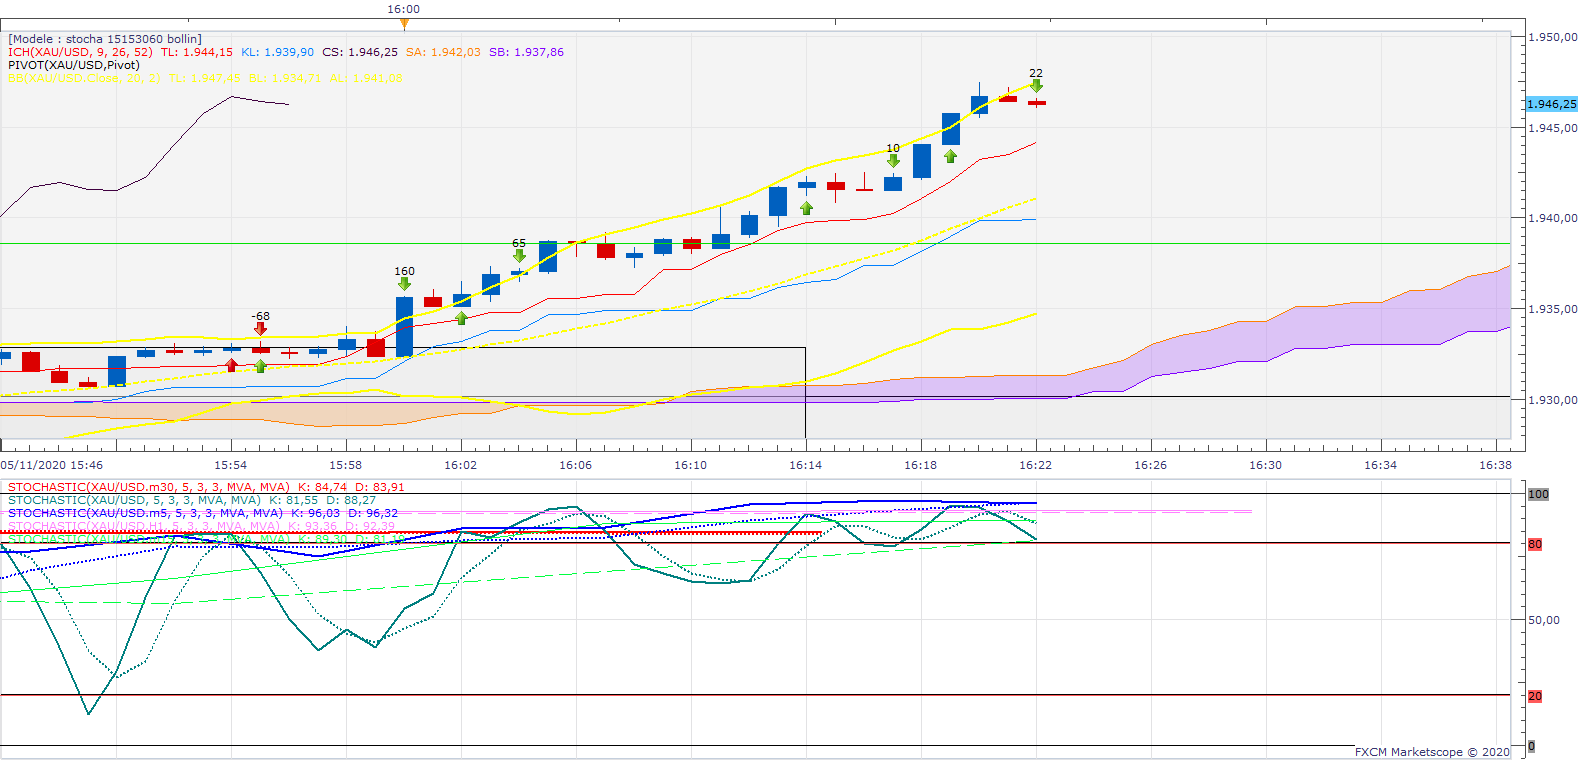This screenshot has width=1583, height=760.
Task: Select the SA: 1.942,03 value
Action: tap(443, 52)
